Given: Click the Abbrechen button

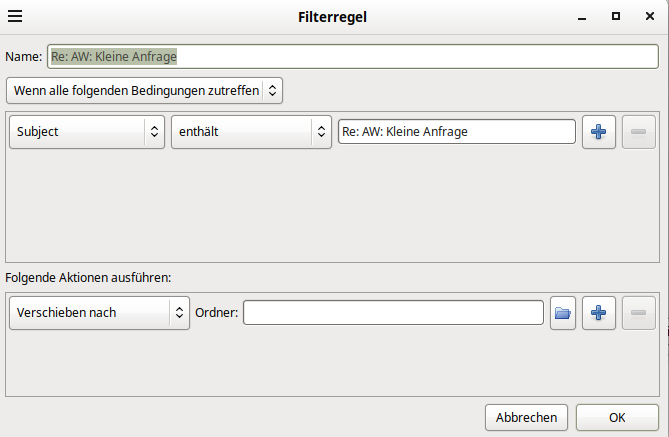Looking at the screenshot, I should (x=526, y=417).
